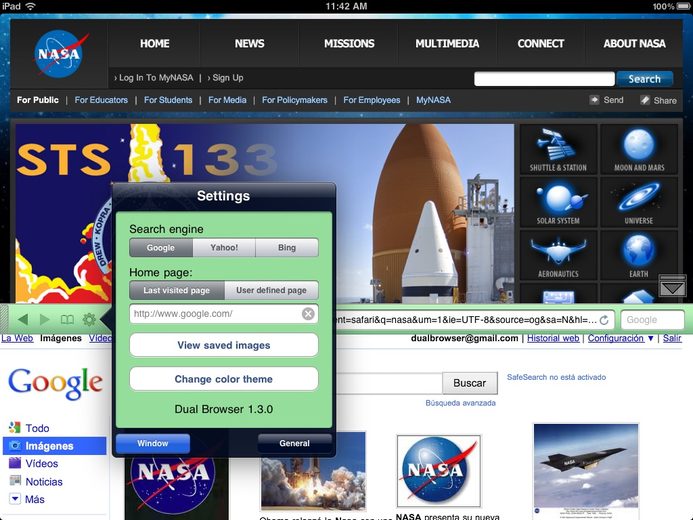Open Historial web link
This screenshot has width=693, height=520.
[553, 338]
